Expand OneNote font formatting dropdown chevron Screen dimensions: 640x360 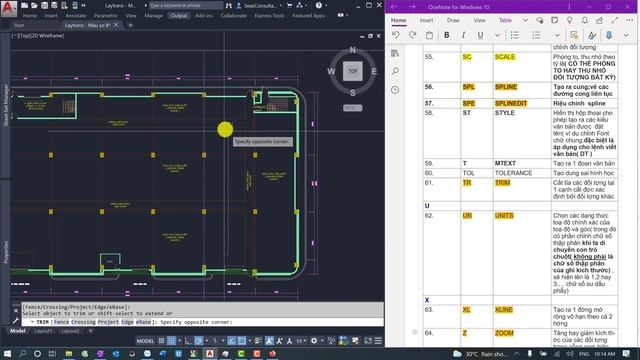(497, 35)
